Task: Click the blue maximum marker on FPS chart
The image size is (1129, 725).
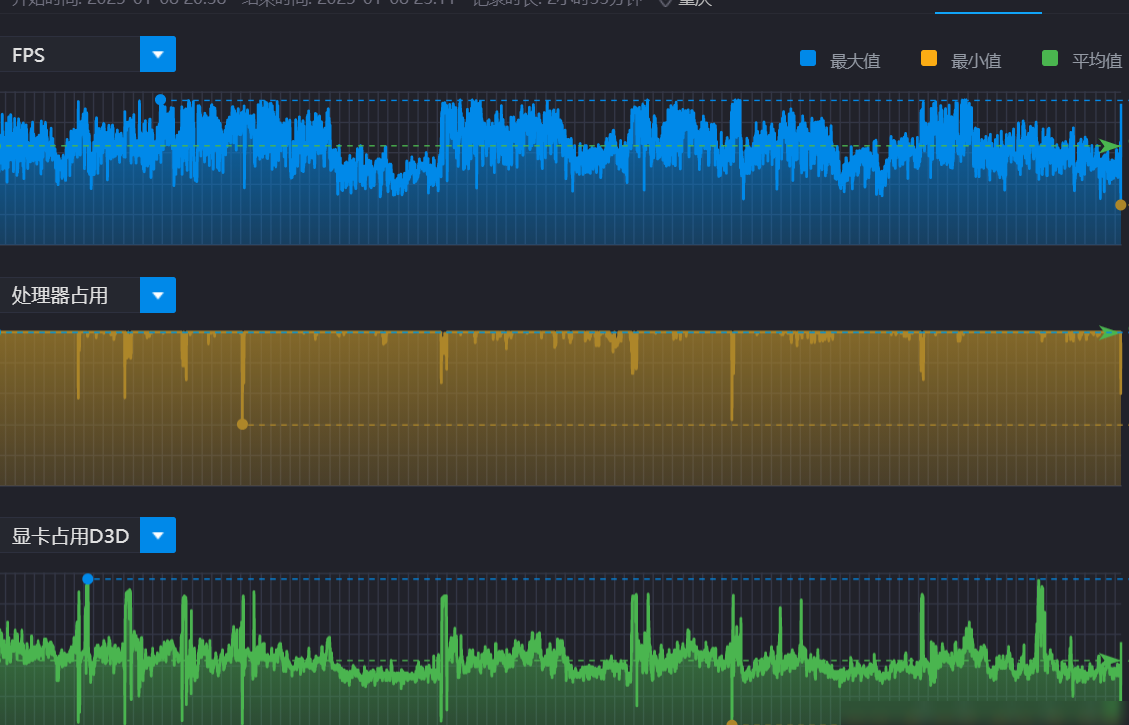Action: pyautogui.click(x=161, y=100)
